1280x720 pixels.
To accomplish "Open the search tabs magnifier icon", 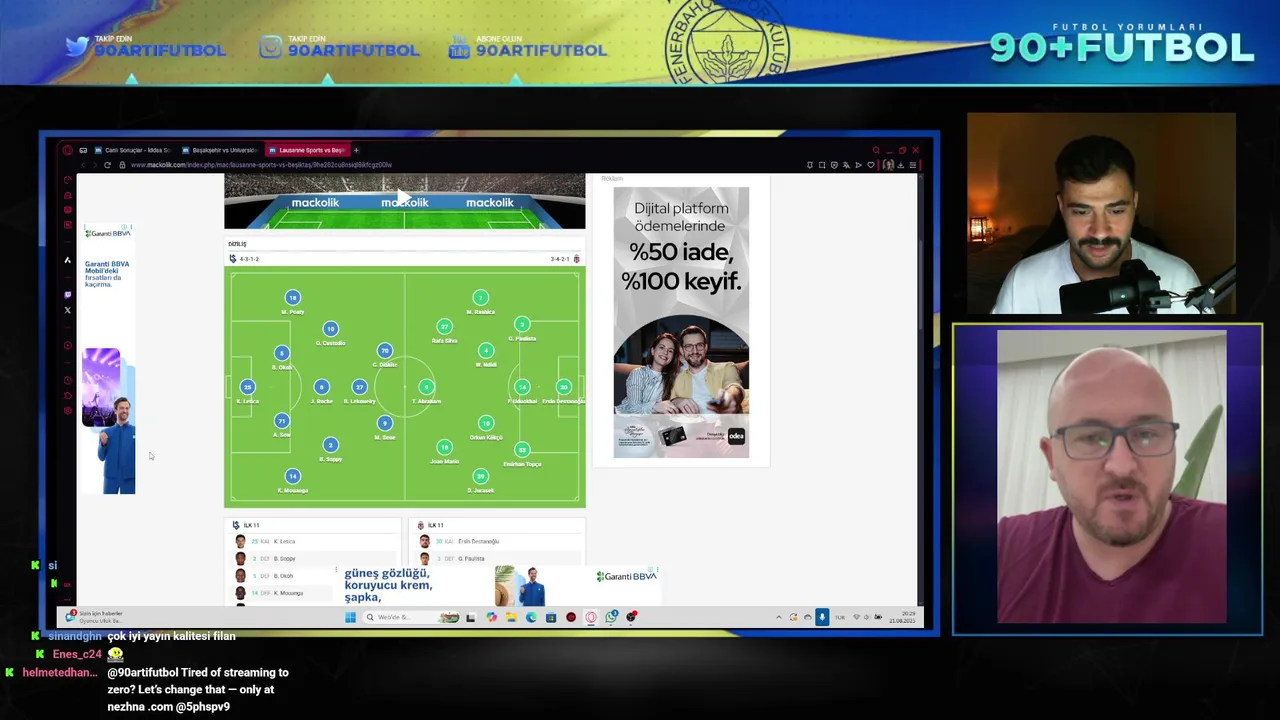I will pyautogui.click(x=876, y=150).
